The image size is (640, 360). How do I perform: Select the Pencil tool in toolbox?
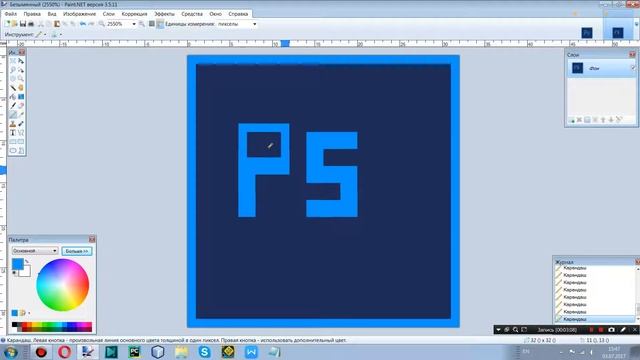[x=13, y=115]
